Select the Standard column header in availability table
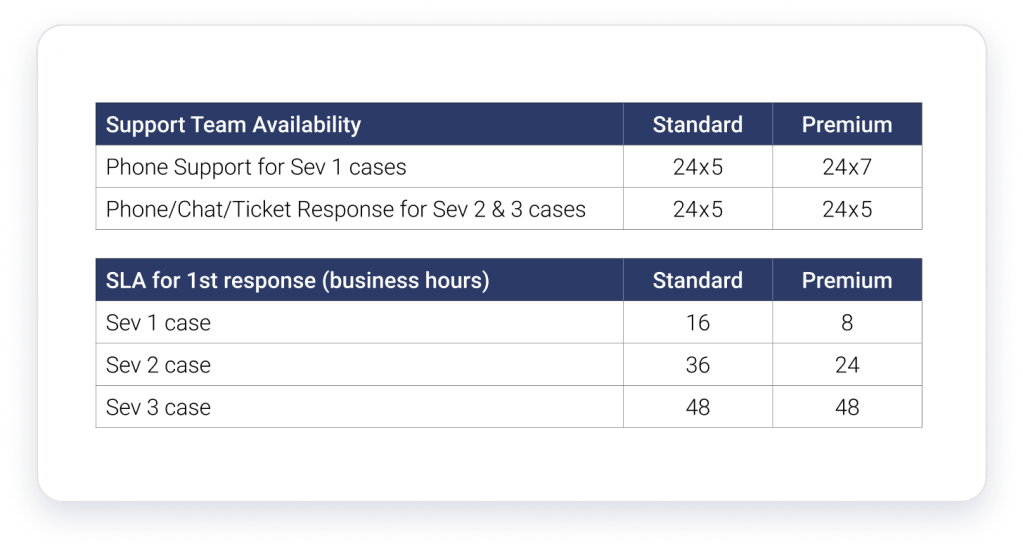Image resolution: width=1023 pixels, height=551 pixels. click(697, 125)
